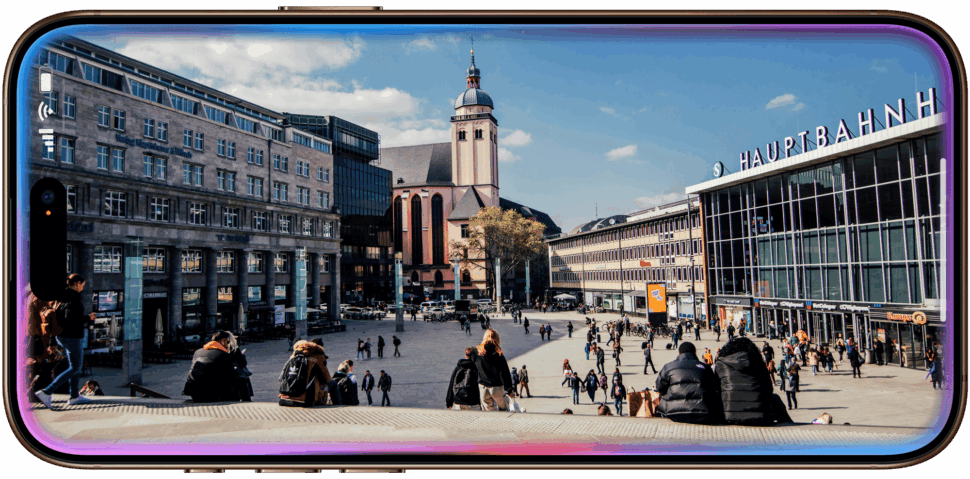Viewport: 970px width, 479px height.
Task: Click the two people in black puffer jackets
Action: pos(715,384)
